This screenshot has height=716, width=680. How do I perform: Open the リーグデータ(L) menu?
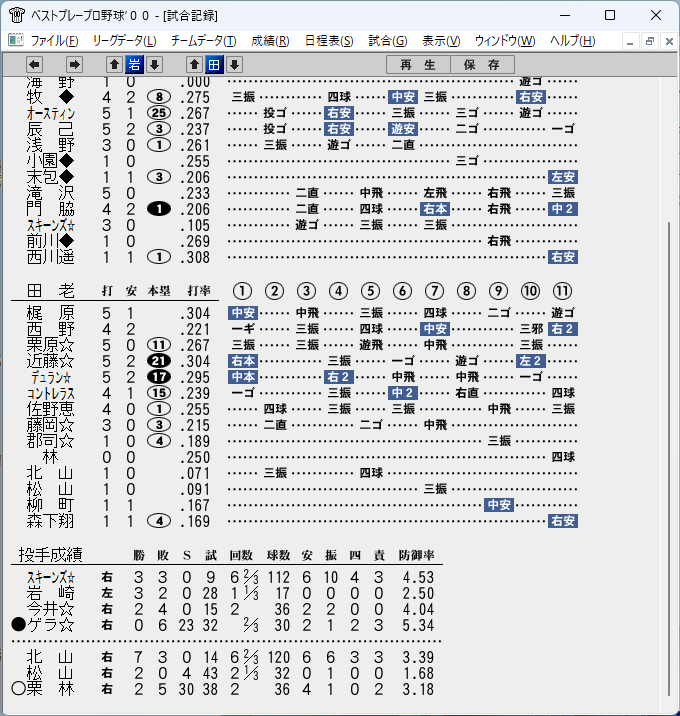124,41
